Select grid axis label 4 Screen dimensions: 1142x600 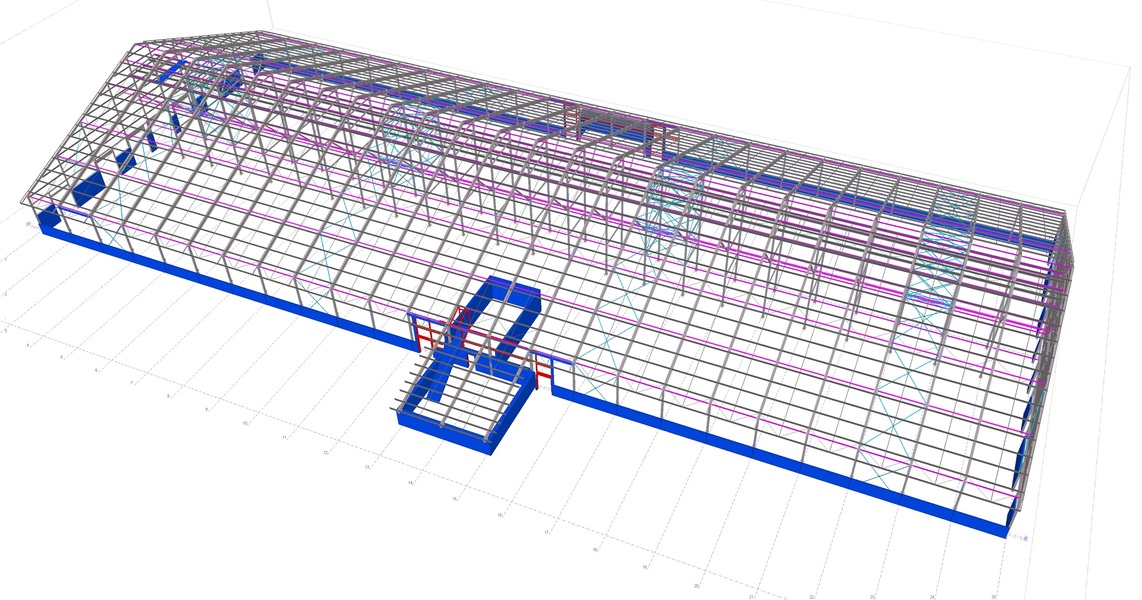coord(29,346)
